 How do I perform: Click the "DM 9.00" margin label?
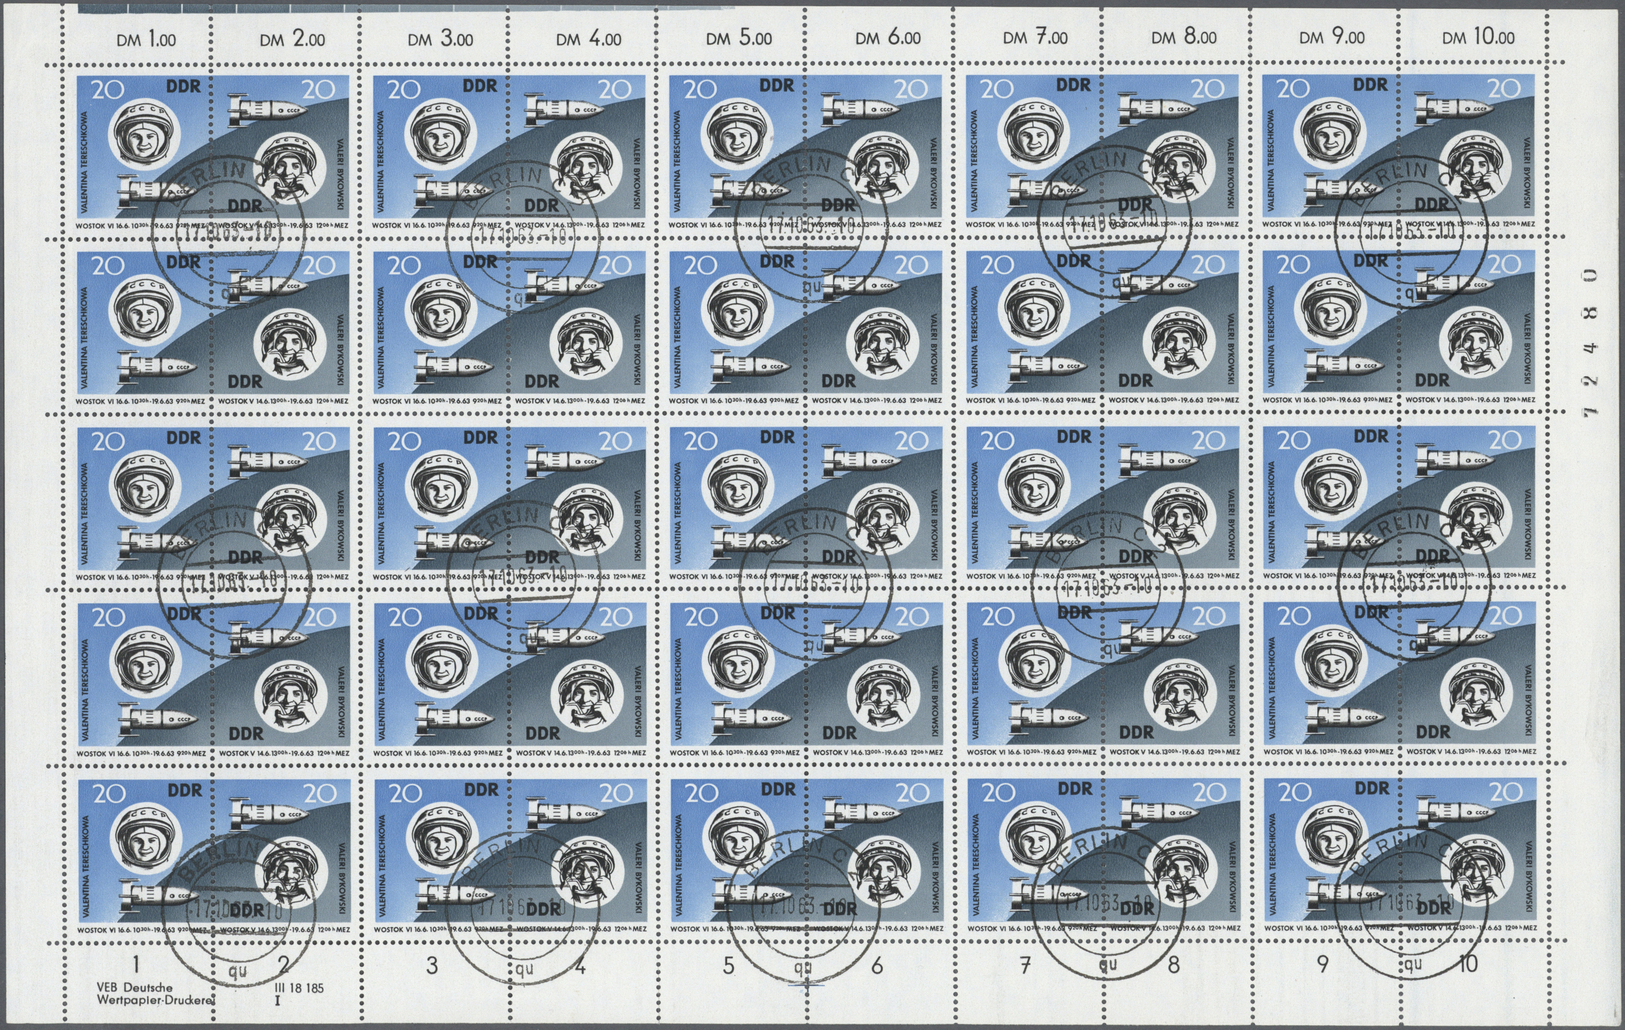click(1332, 38)
